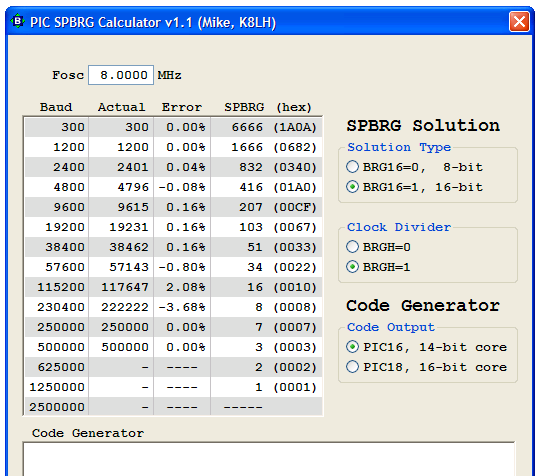
Task: Click the Code Generator output text area
Action: [269, 459]
